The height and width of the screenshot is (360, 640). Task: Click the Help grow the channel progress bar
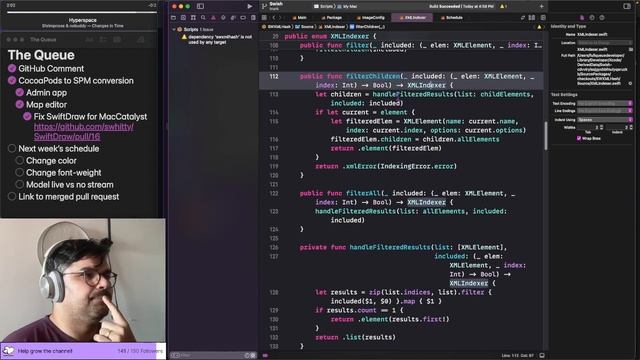83,351
